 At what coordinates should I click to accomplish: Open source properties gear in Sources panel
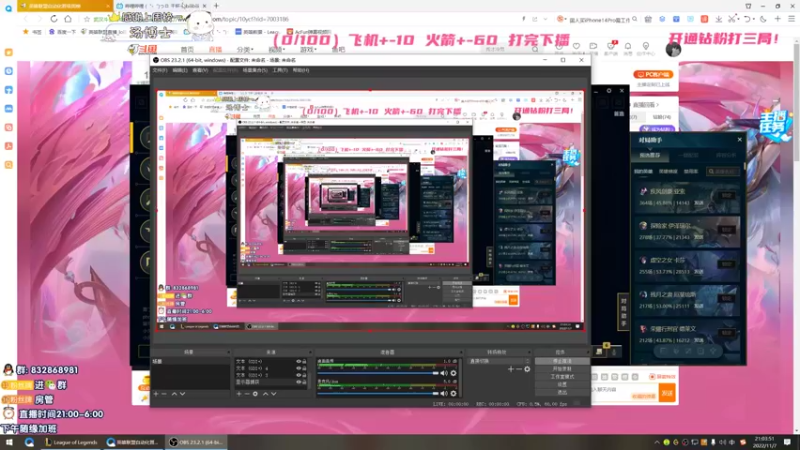pos(256,394)
